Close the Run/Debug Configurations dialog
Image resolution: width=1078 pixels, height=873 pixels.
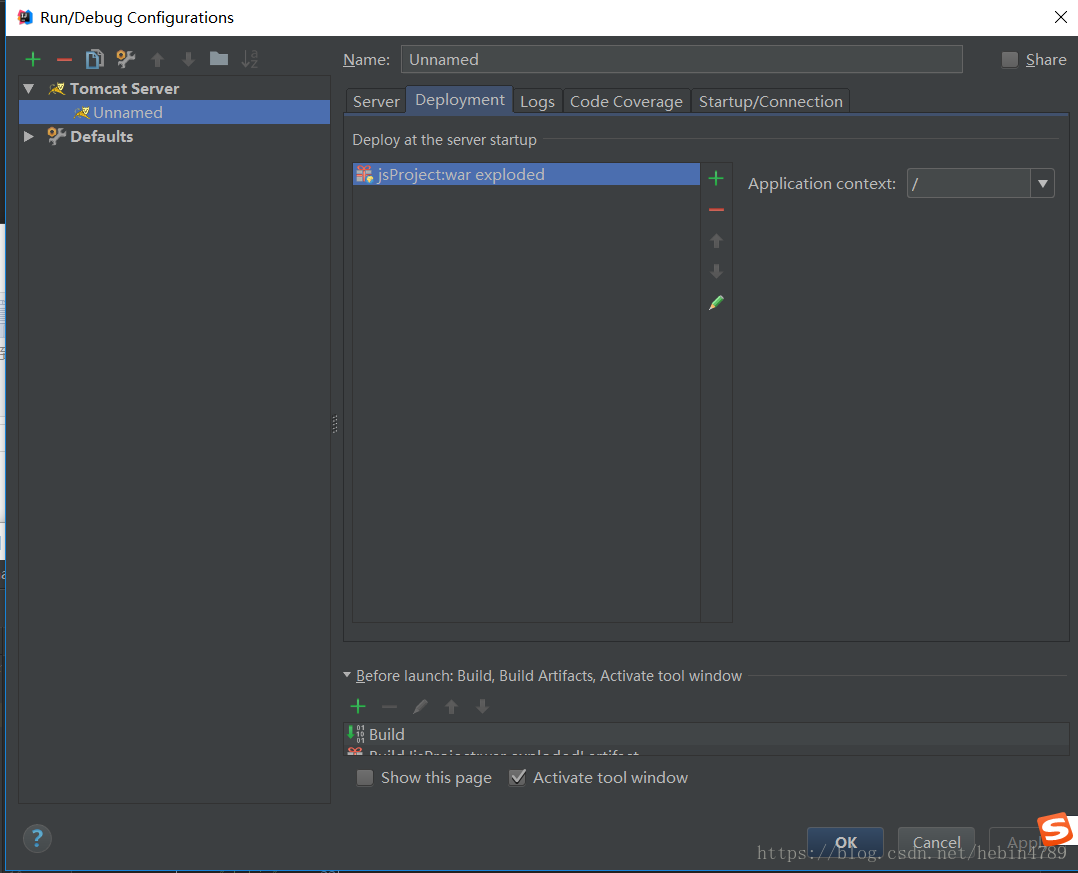1061,17
